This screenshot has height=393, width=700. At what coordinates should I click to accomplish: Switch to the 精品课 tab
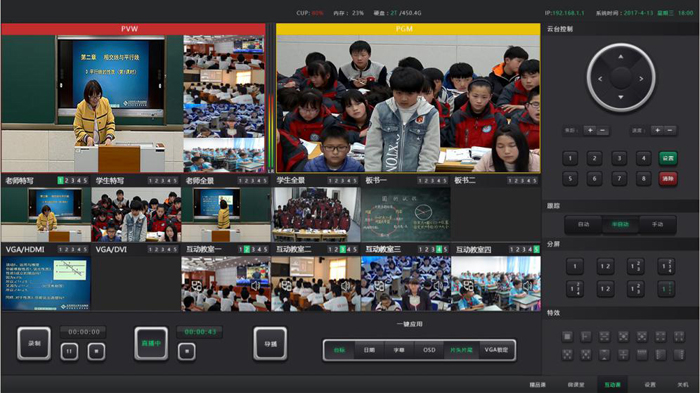tap(538, 385)
